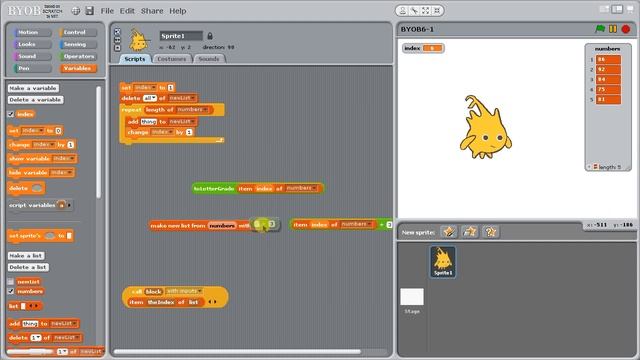Click the red stop all button
The width and height of the screenshot is (640, 360).
626,29
